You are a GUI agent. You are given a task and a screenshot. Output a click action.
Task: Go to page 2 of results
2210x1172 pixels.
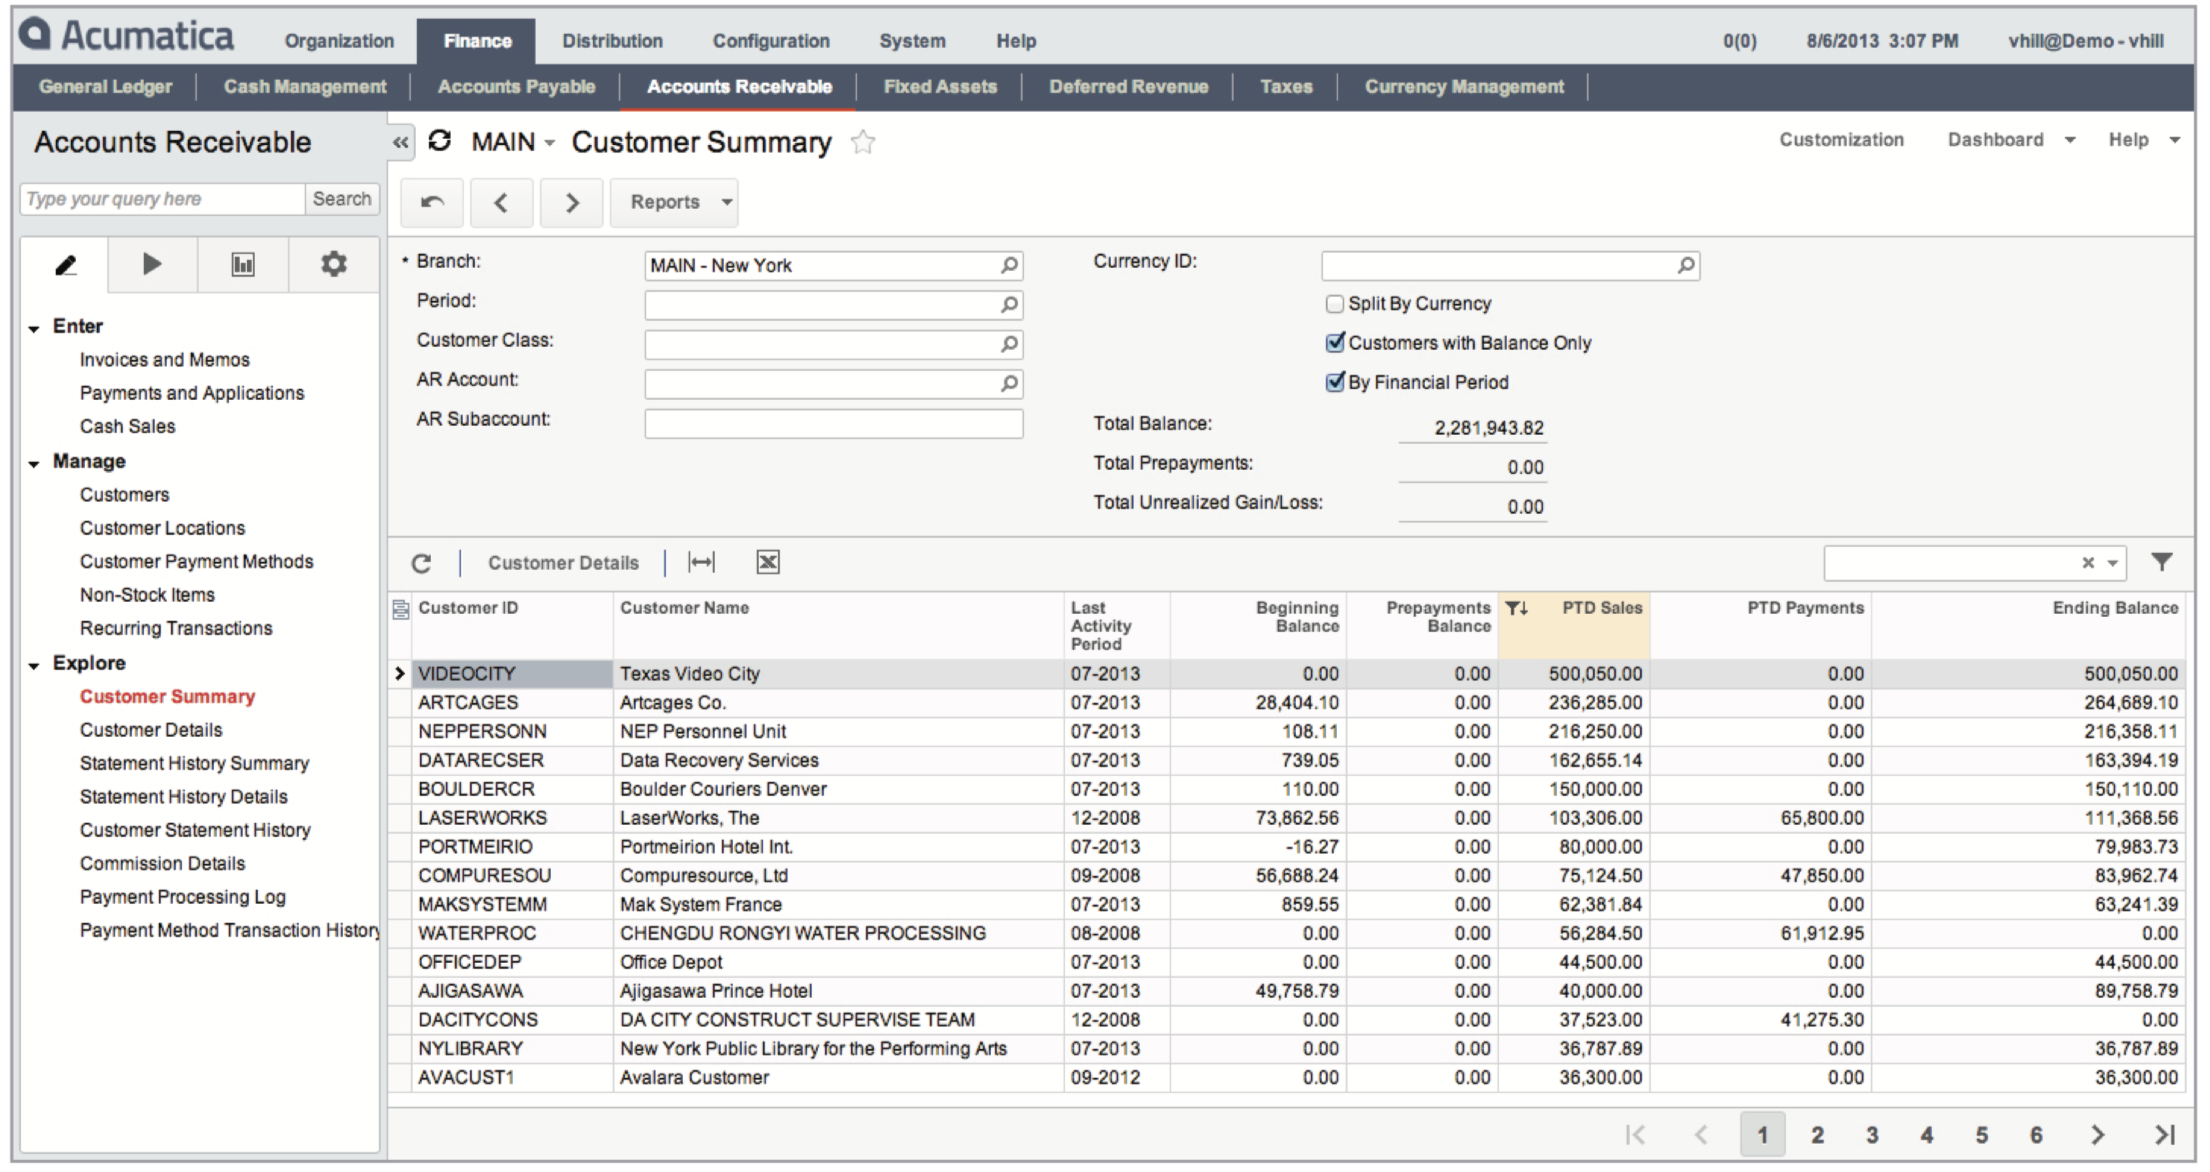click(x=1817, y=1135)
